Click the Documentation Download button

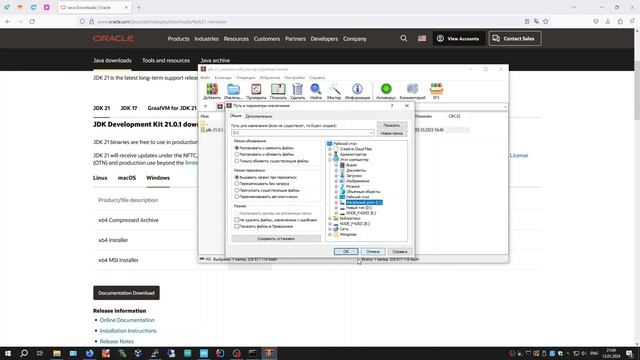coord(126,293)
